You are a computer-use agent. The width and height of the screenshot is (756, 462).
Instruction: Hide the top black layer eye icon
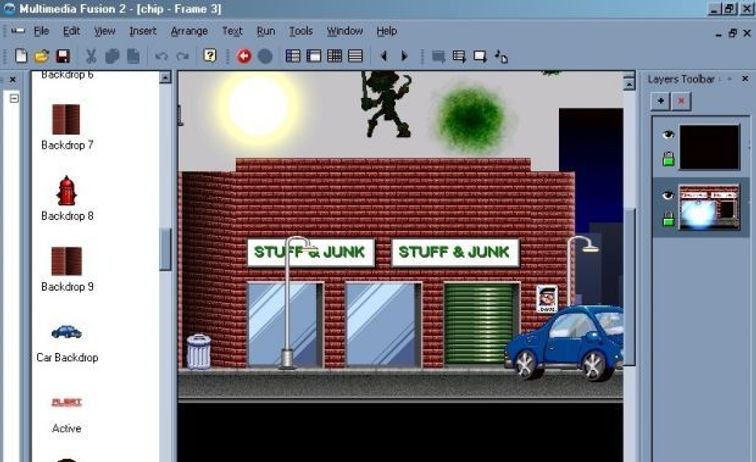tap(667, 134)
